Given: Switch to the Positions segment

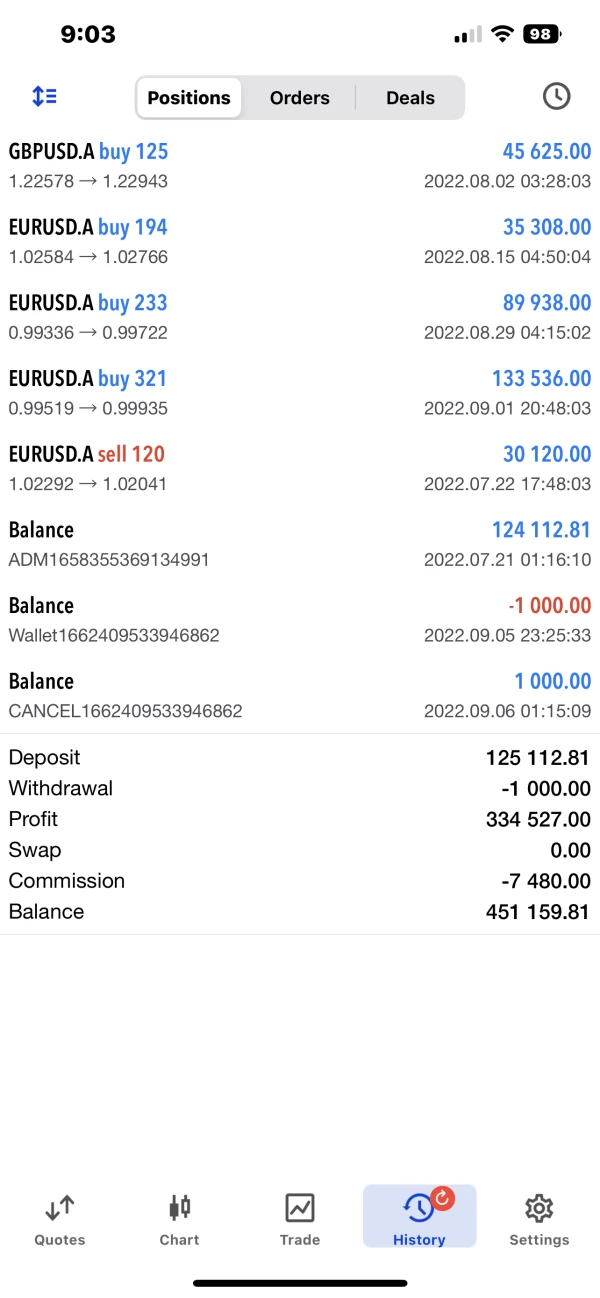Looking at the screenshot, I should [189, 98].
